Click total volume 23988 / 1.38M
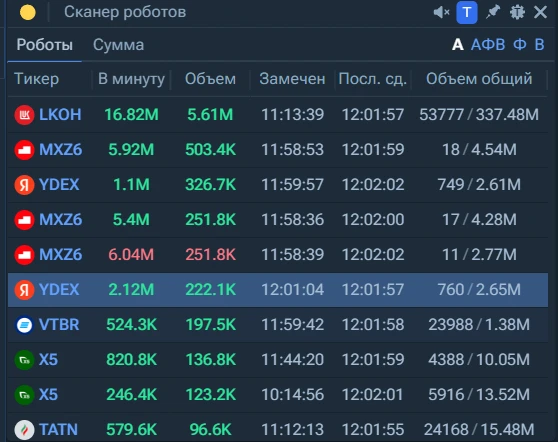558x442 pixels. pos(479,325)
